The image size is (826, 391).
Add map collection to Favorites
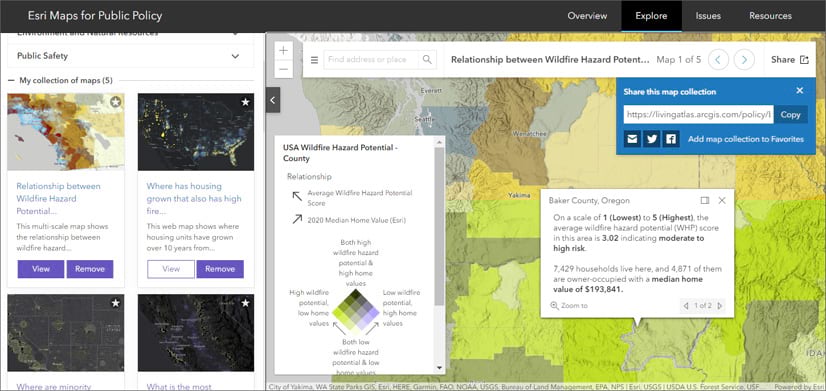pos(746,139)
